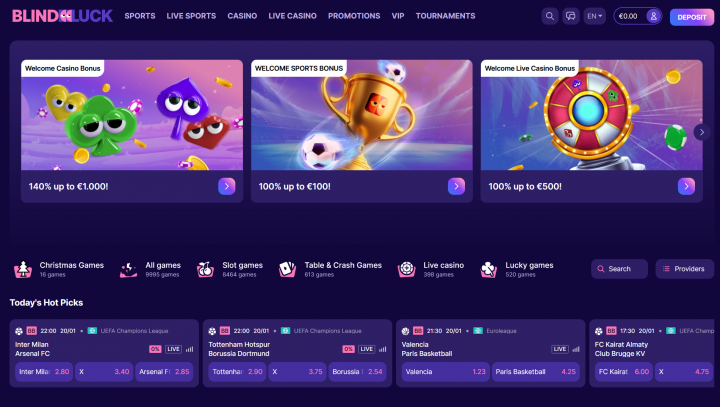
Task: Click the Deposit button
Action: 692,17
